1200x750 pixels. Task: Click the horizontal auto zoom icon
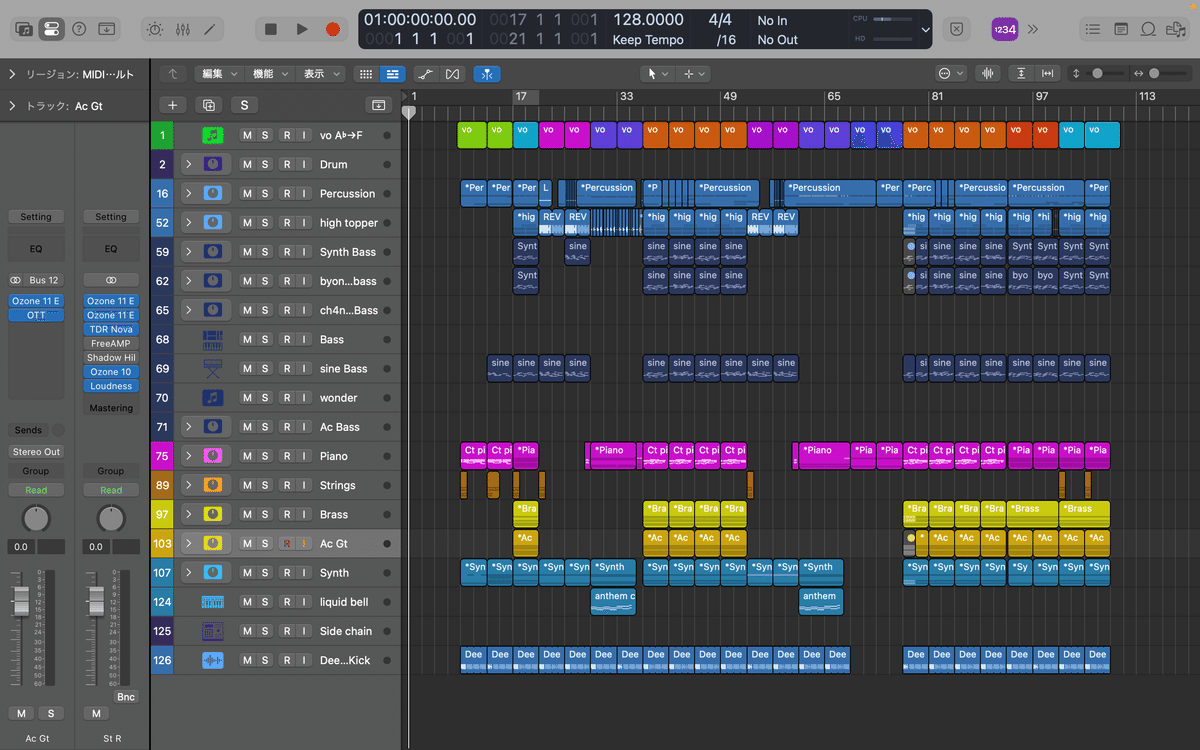tap(1048, 74)
